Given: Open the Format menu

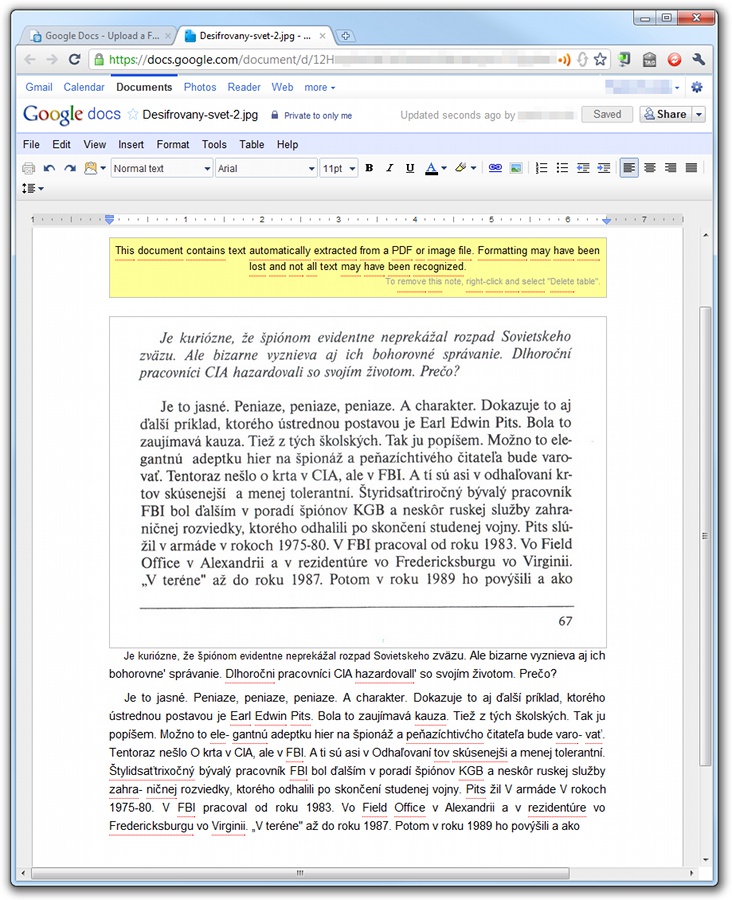Looking at the screenshot, I should [172, 144].
